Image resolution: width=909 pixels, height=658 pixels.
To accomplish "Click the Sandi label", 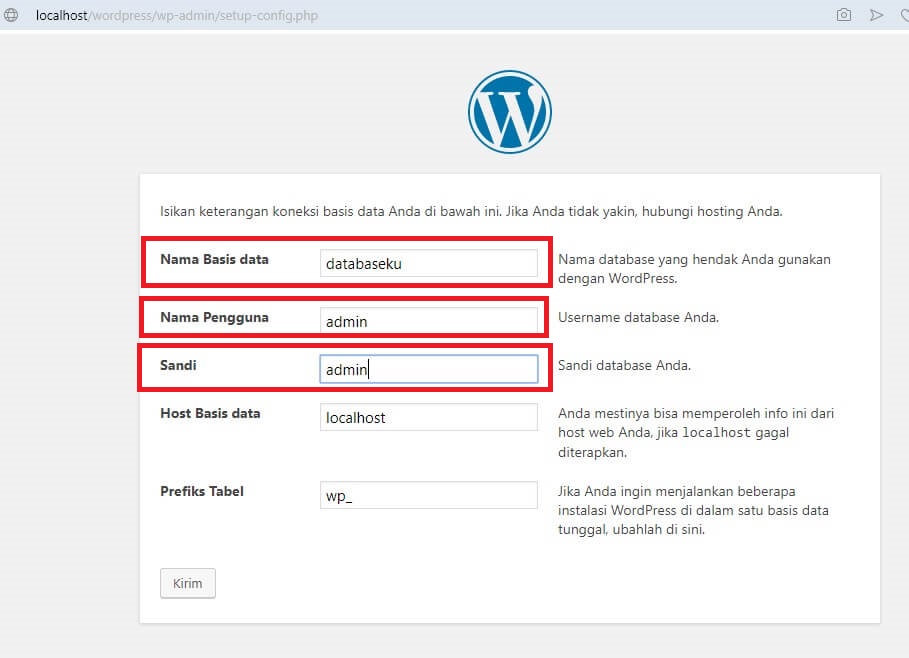I will pyautogui.click(x=177, y=364).
